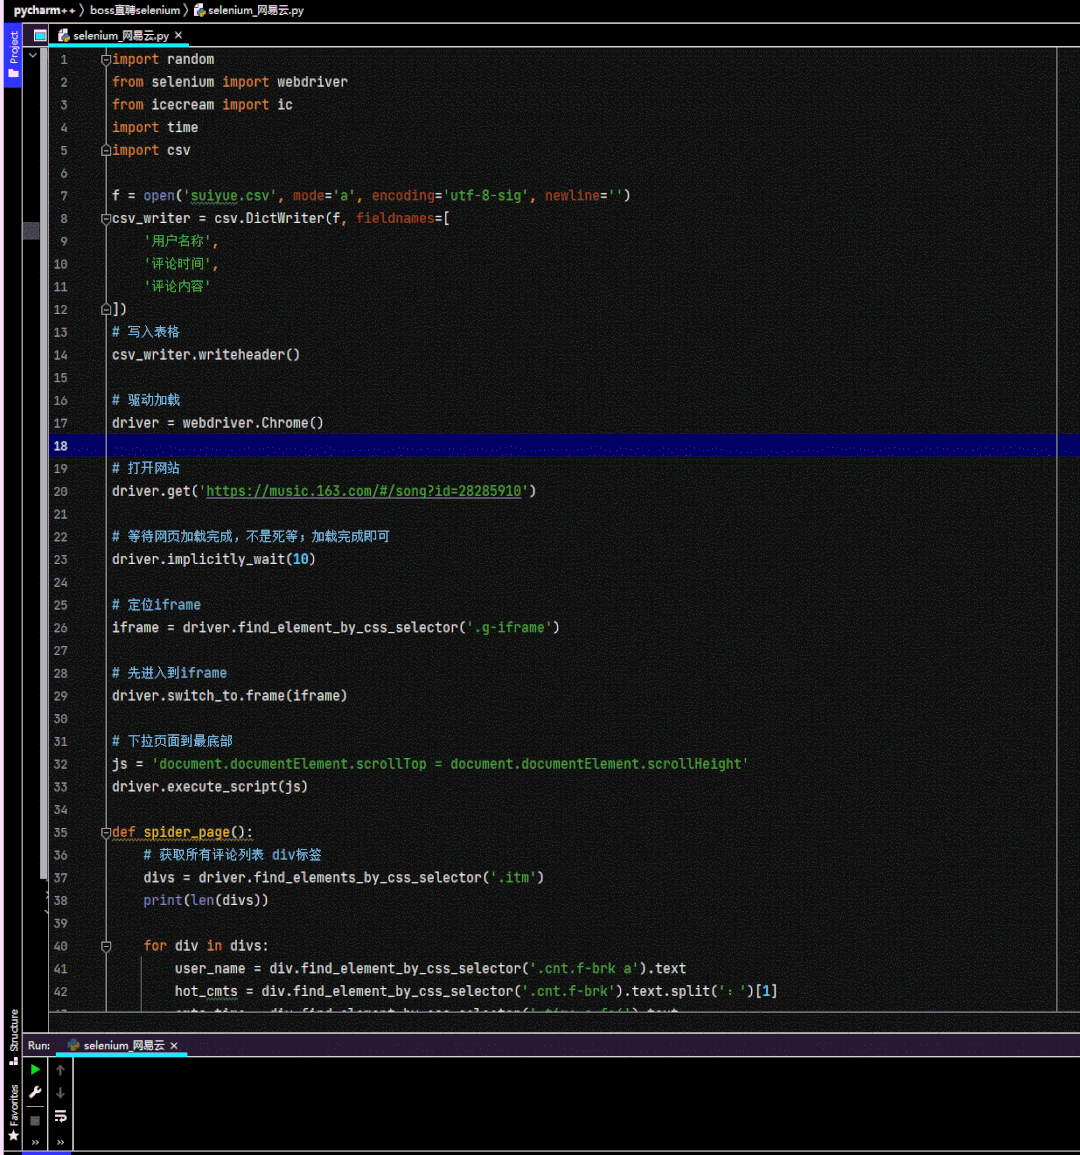Fold end marker at line 5 import csv
Viewport: 1080px width, 1155px height.
[105, 150]
